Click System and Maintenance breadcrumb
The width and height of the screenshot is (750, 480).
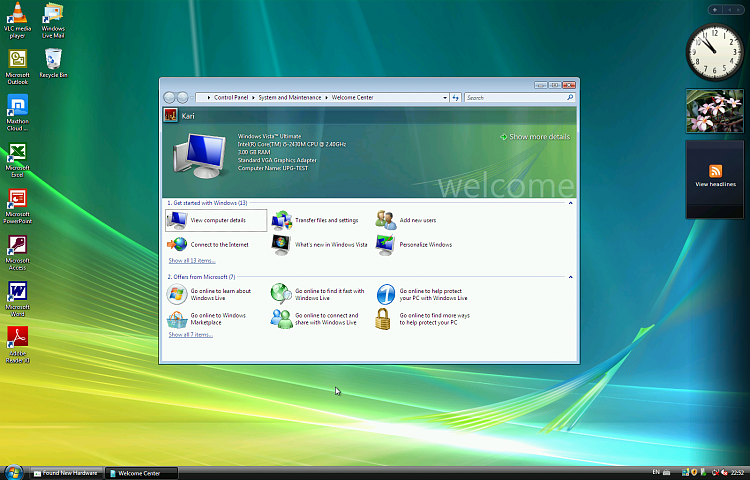click(x=290, y=98)
